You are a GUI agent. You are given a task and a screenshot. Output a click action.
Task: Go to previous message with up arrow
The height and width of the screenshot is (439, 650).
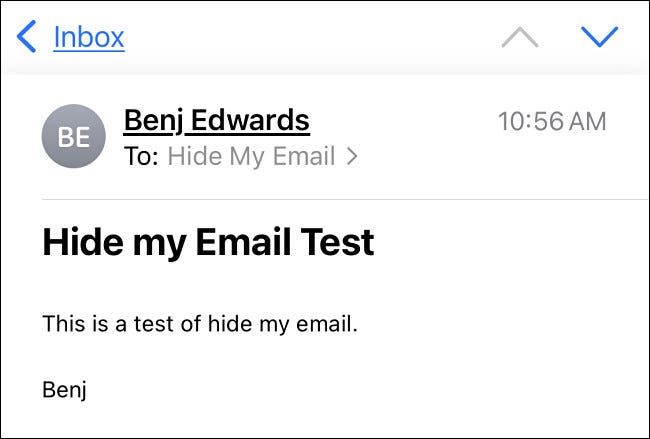(519, 38)
